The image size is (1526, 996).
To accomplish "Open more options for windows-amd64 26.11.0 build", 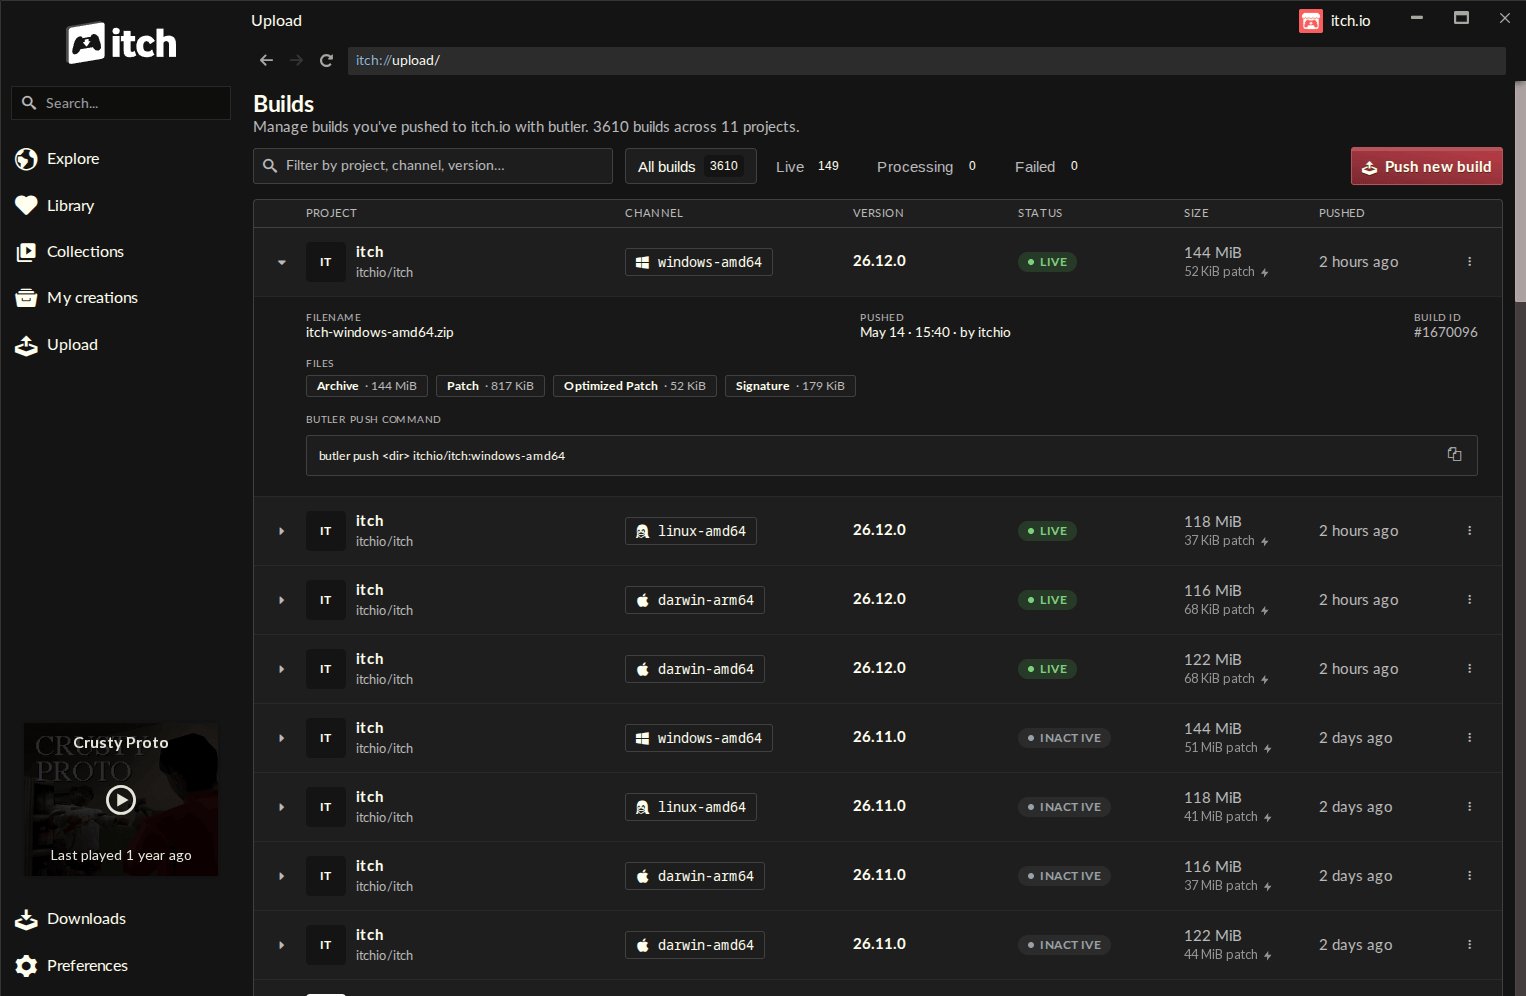I will click(x=1469, y=738).
